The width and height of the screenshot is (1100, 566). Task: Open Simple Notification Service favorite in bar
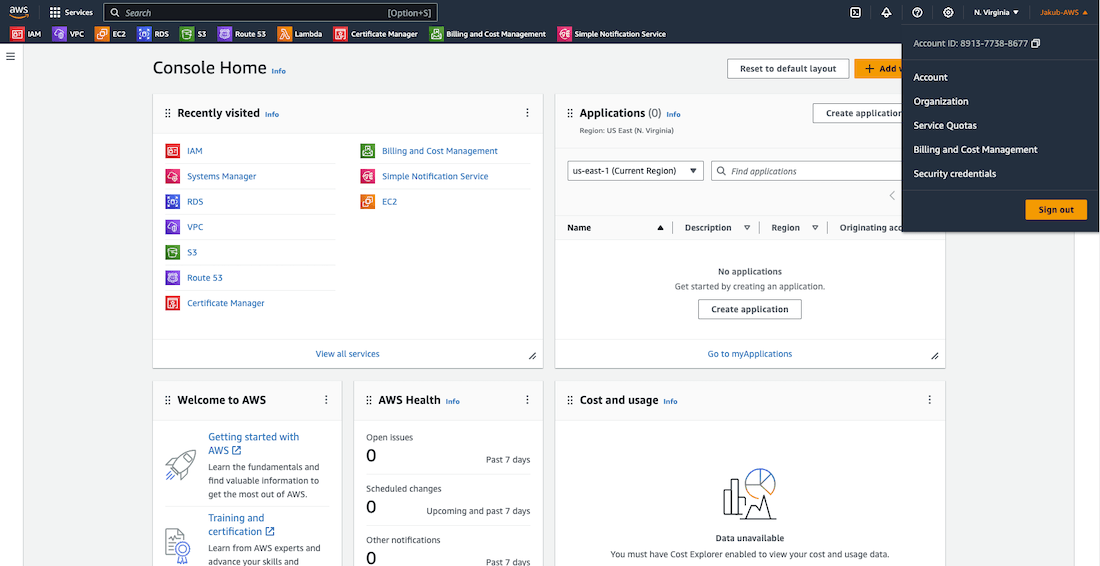click(x=611, y=34)
